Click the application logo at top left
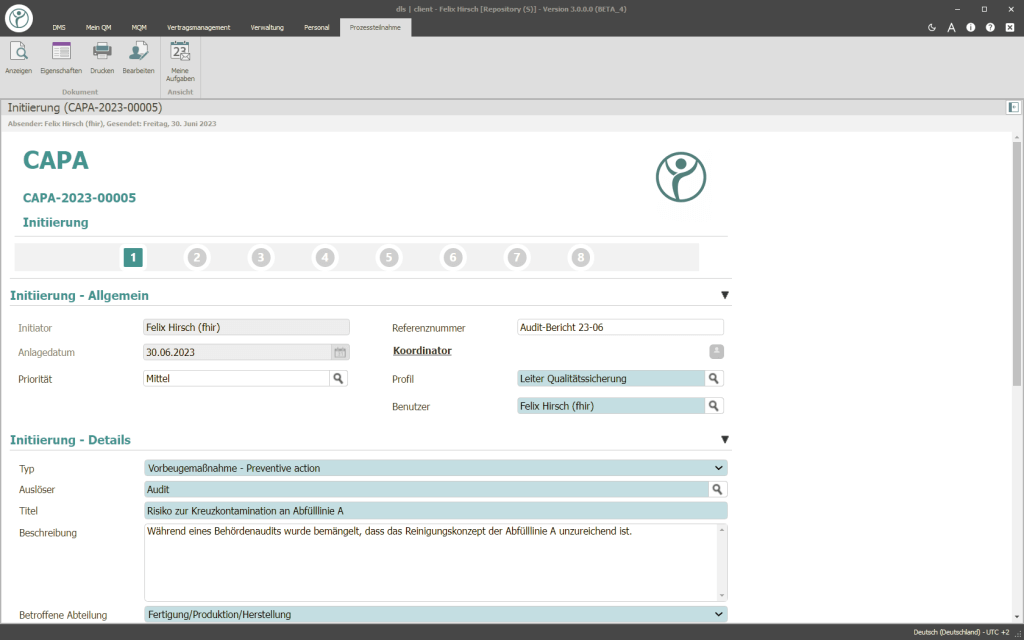 point(19,18)
